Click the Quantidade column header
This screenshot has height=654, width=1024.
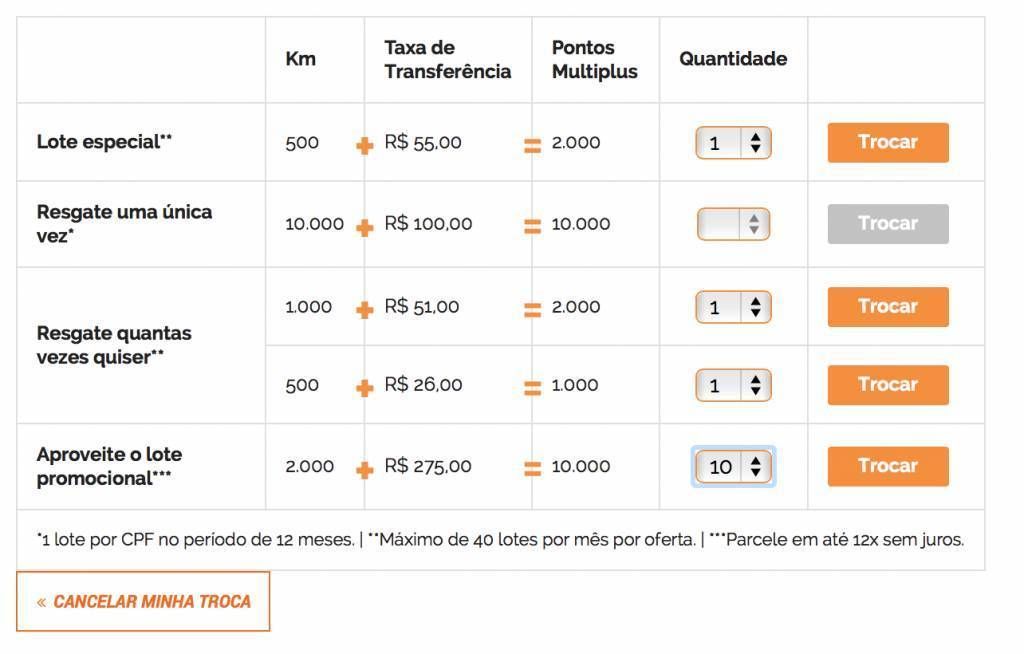(733, 59)
